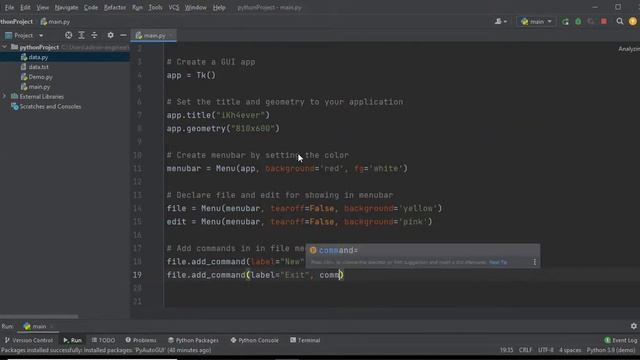Viewport: 640px width, 360px height.
Task: Hide the Project tool window
Action: coord(123,36)
